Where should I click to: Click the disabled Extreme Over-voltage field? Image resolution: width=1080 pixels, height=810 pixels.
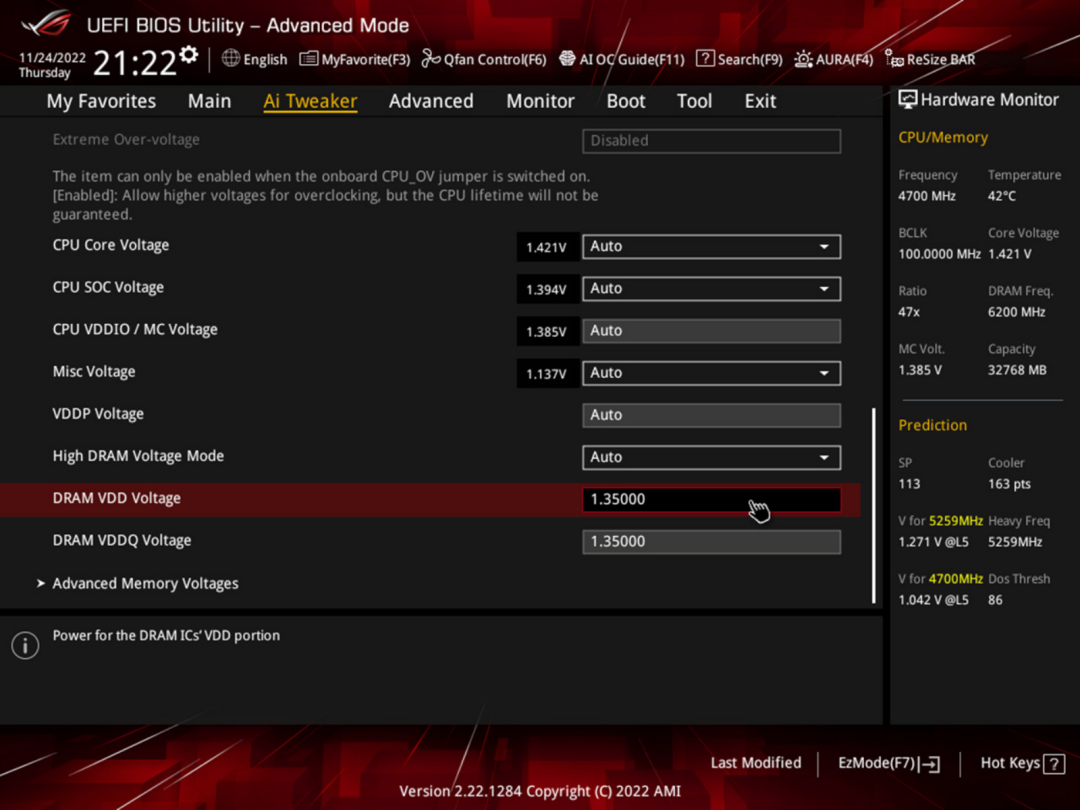pyautogui.click(x=712, y=141)
